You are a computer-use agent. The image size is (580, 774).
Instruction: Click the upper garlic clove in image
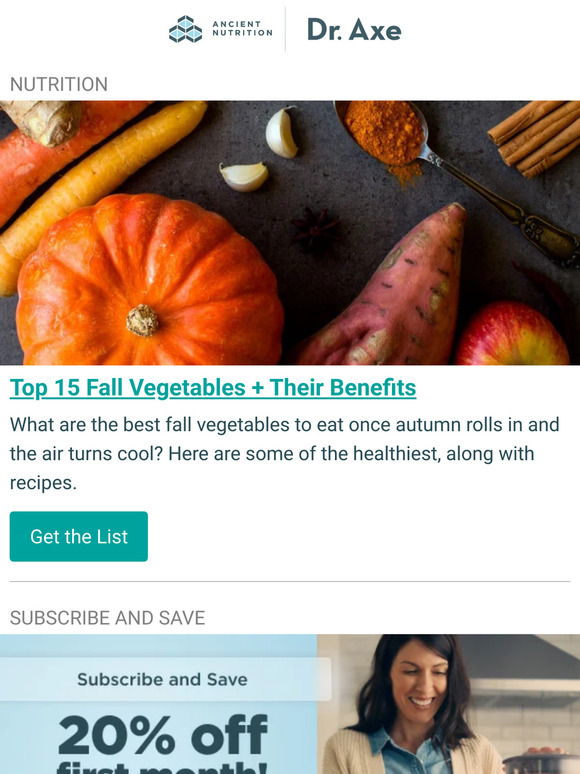281,132
